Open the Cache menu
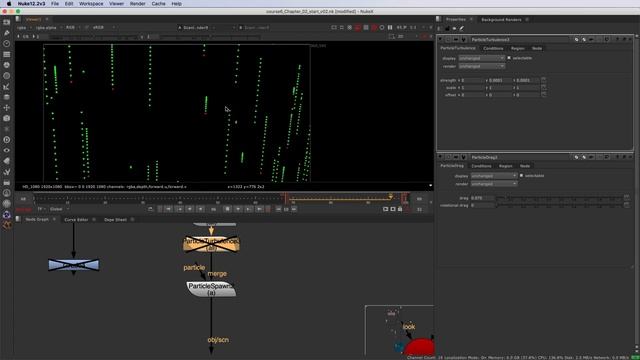 coord(158,4)
